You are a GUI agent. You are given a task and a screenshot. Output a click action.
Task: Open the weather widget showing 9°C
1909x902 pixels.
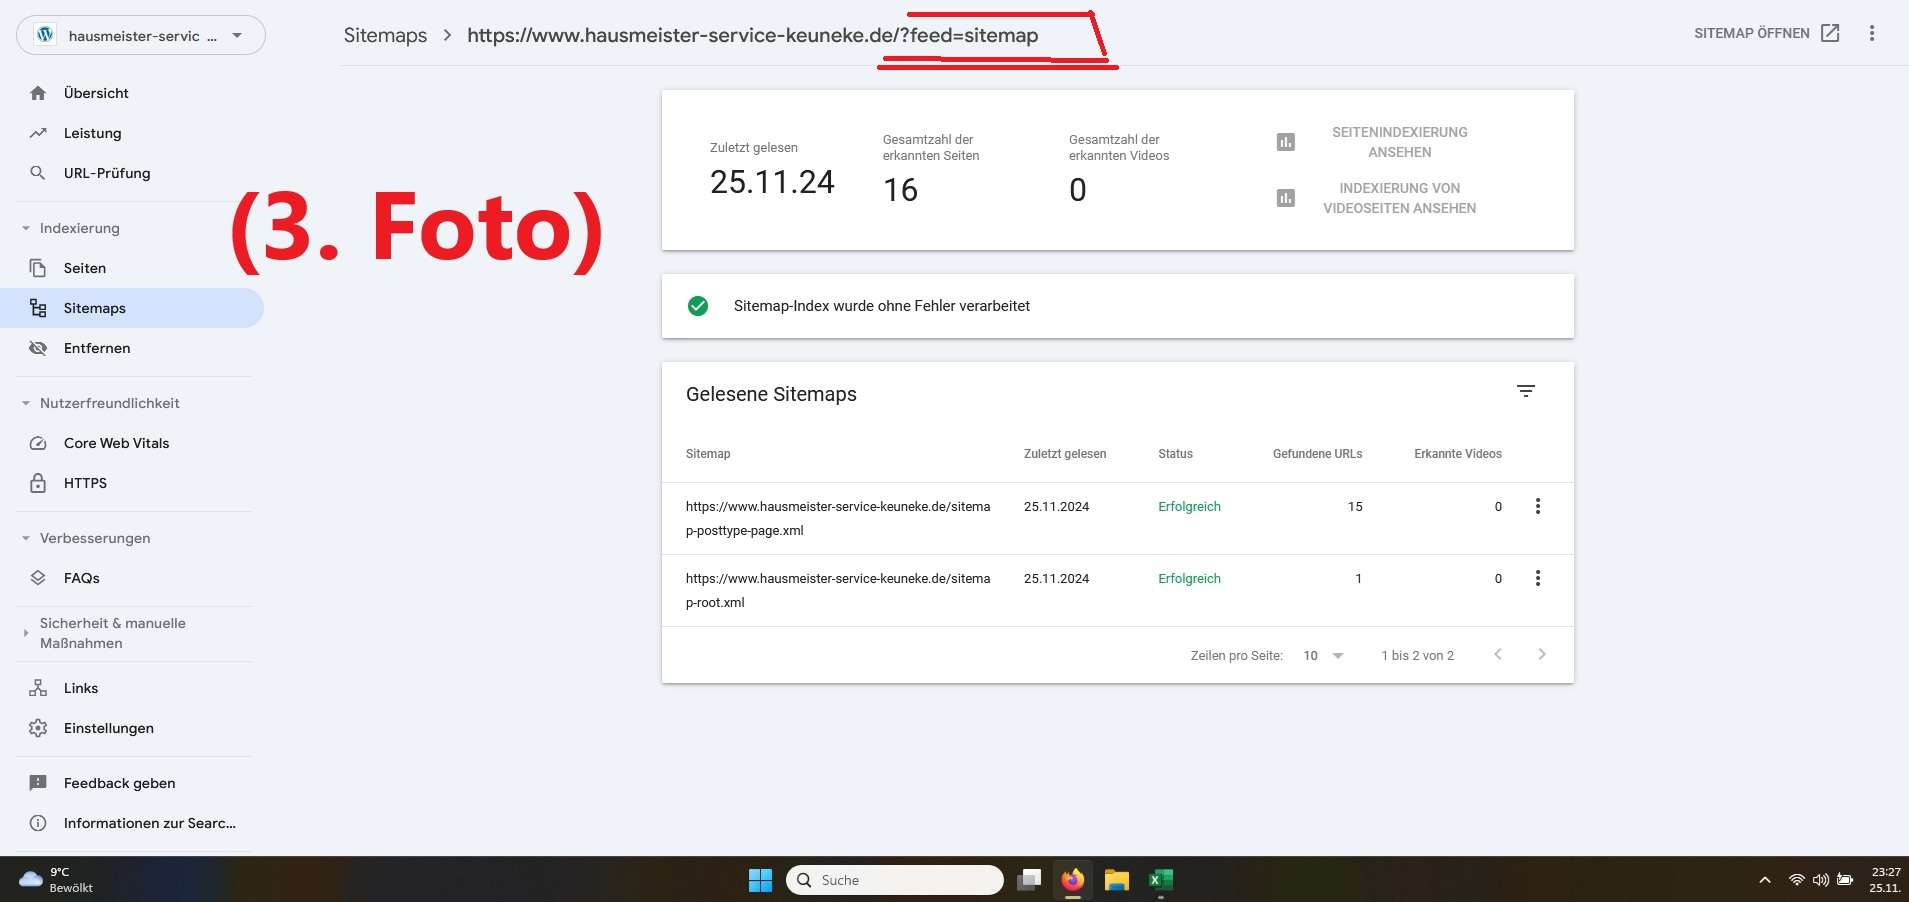coord(57,880)
